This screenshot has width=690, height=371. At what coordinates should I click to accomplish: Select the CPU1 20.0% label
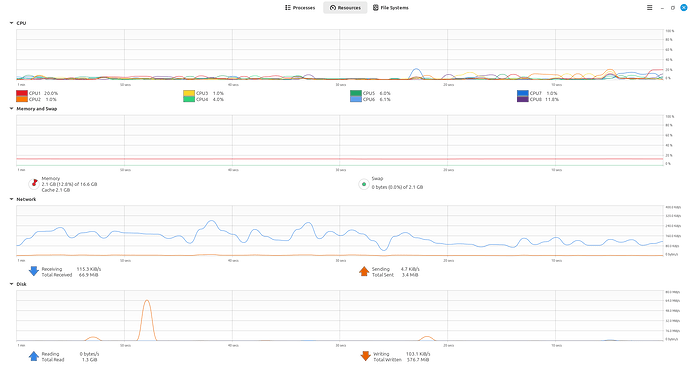click(43, 93)
